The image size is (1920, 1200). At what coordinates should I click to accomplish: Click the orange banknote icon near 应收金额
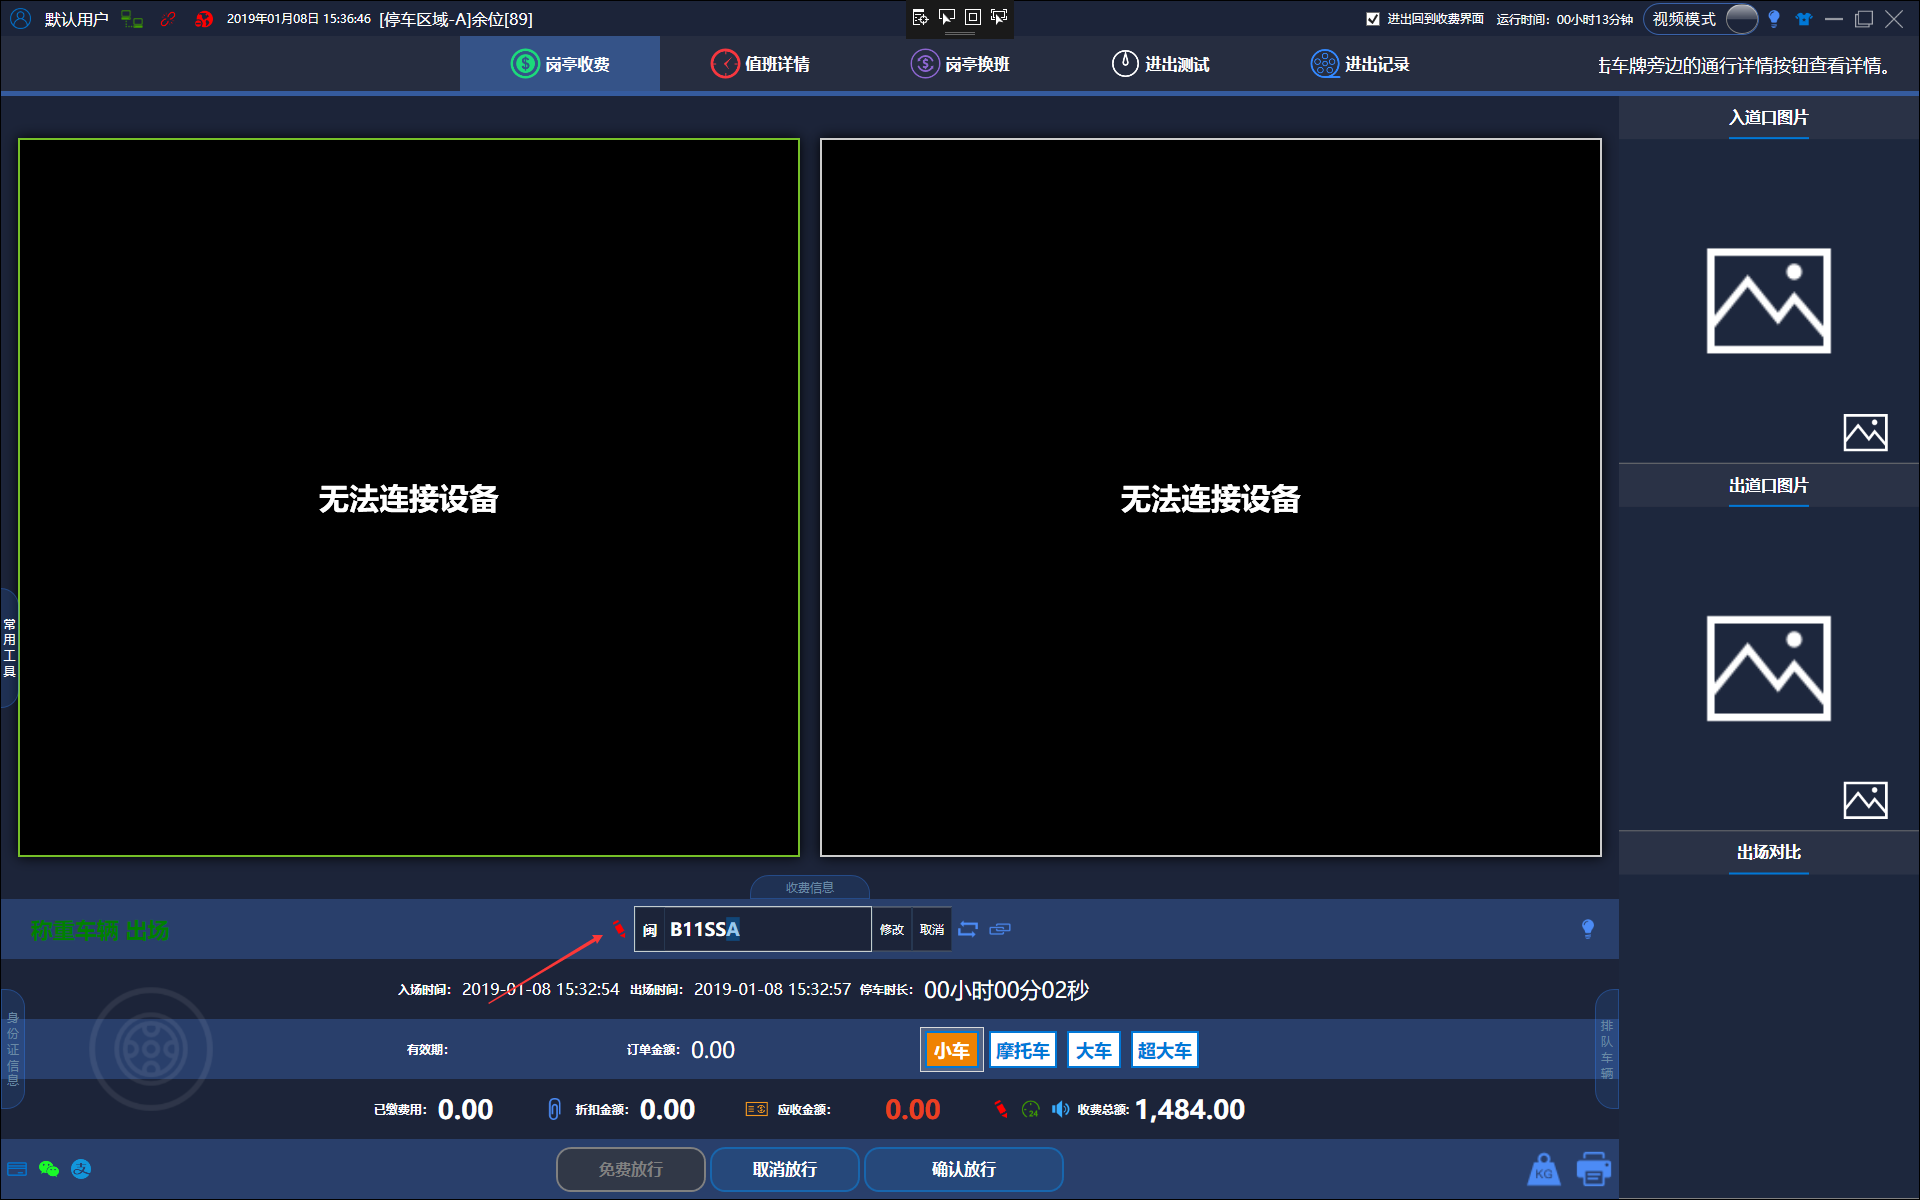(x=757, y=1109)
